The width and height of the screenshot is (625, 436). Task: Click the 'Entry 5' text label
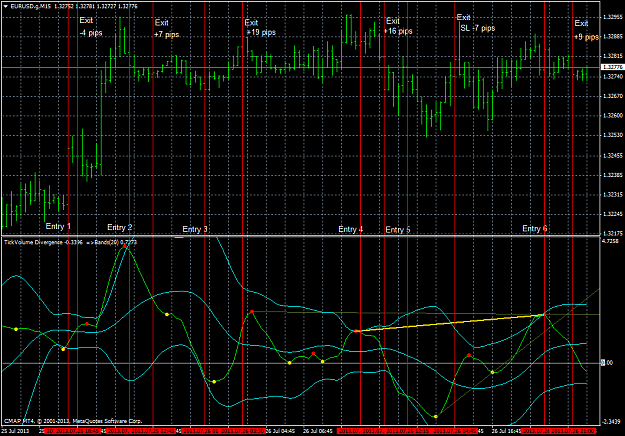coord(398,230)
